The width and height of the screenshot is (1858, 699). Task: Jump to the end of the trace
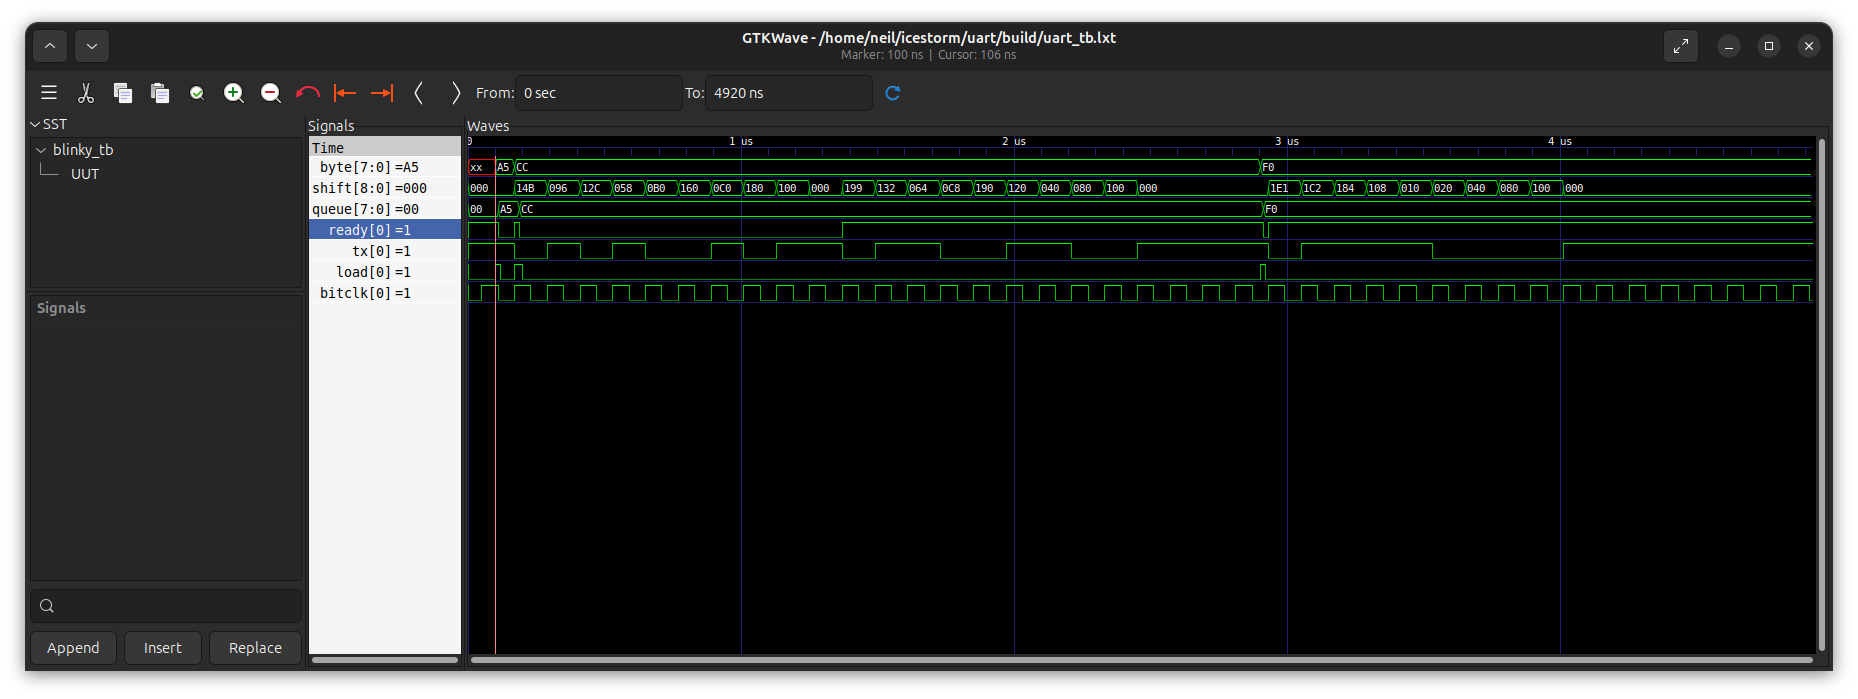coord(382,93)
